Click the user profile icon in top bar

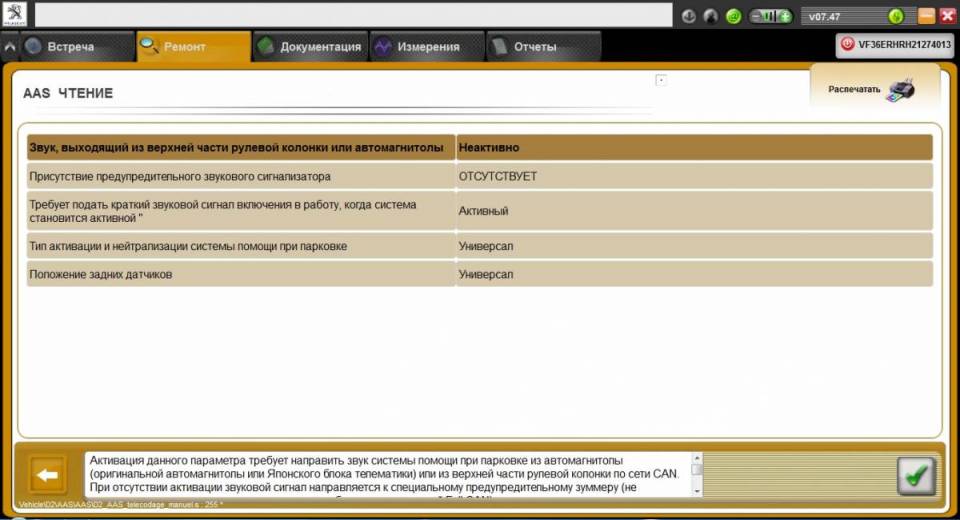click(711, 16)
